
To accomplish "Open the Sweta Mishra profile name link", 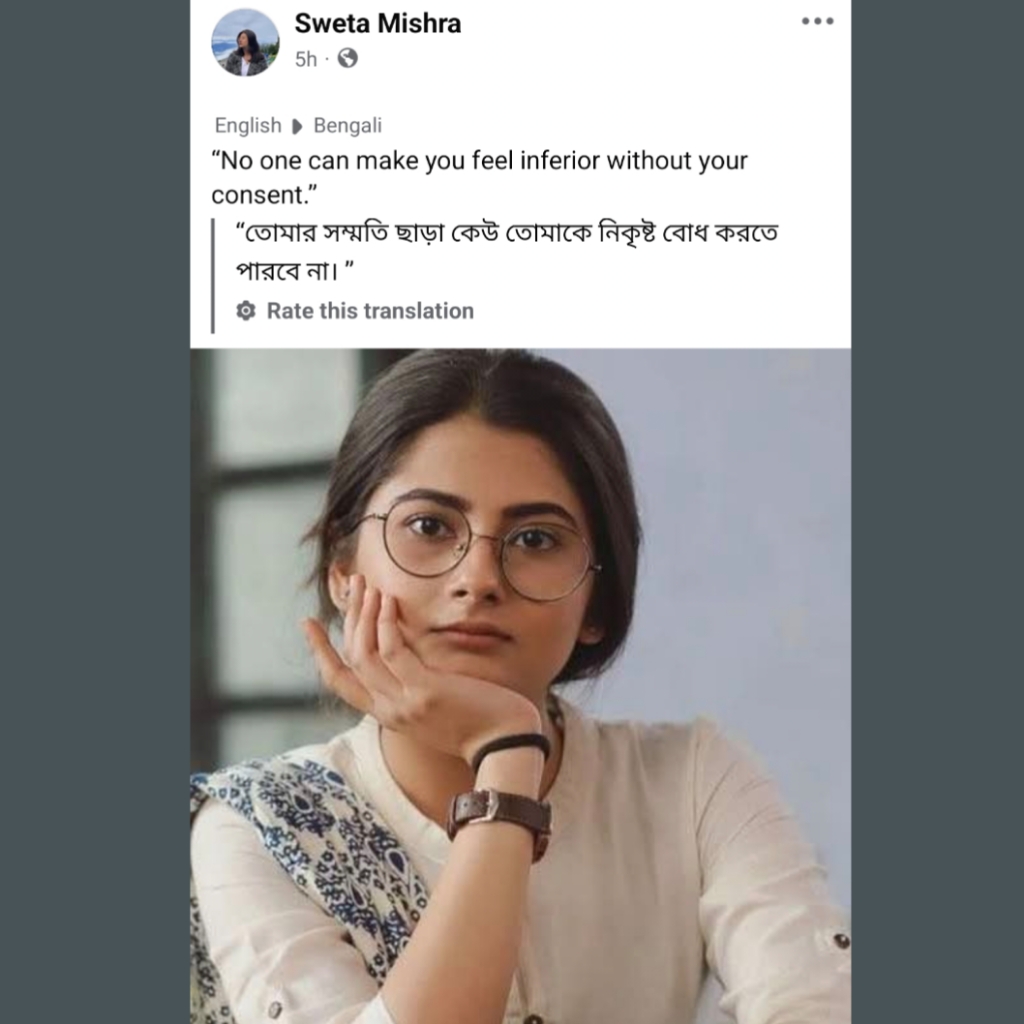I will (x=377, y=24).
